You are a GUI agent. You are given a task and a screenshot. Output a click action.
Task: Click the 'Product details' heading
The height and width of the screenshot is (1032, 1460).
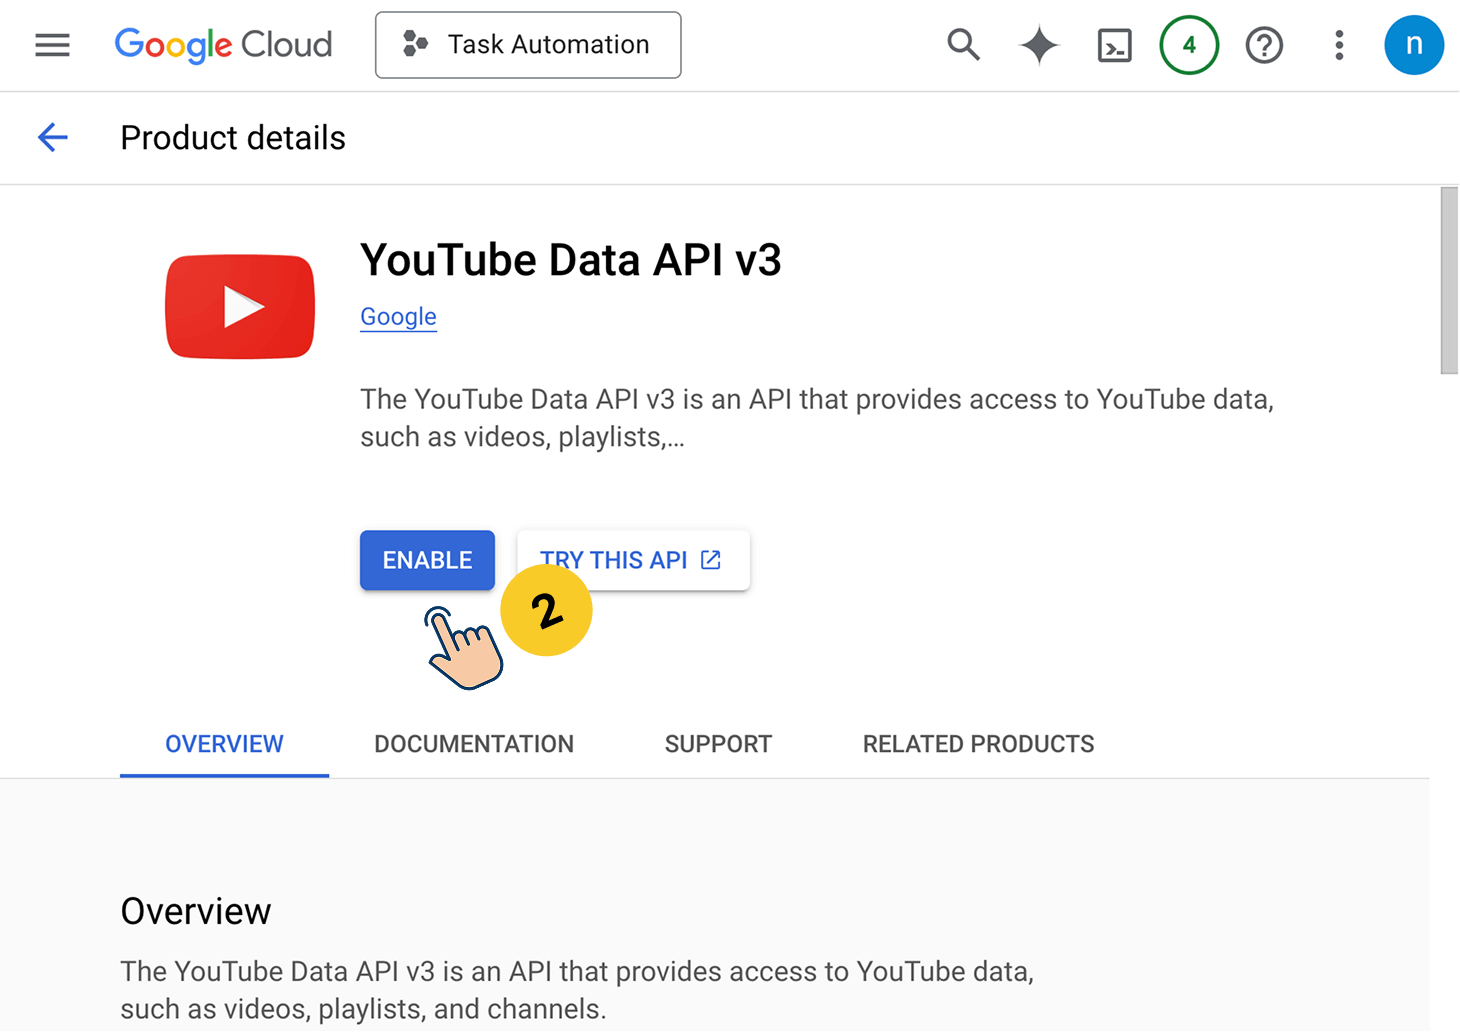coord(233,138)
